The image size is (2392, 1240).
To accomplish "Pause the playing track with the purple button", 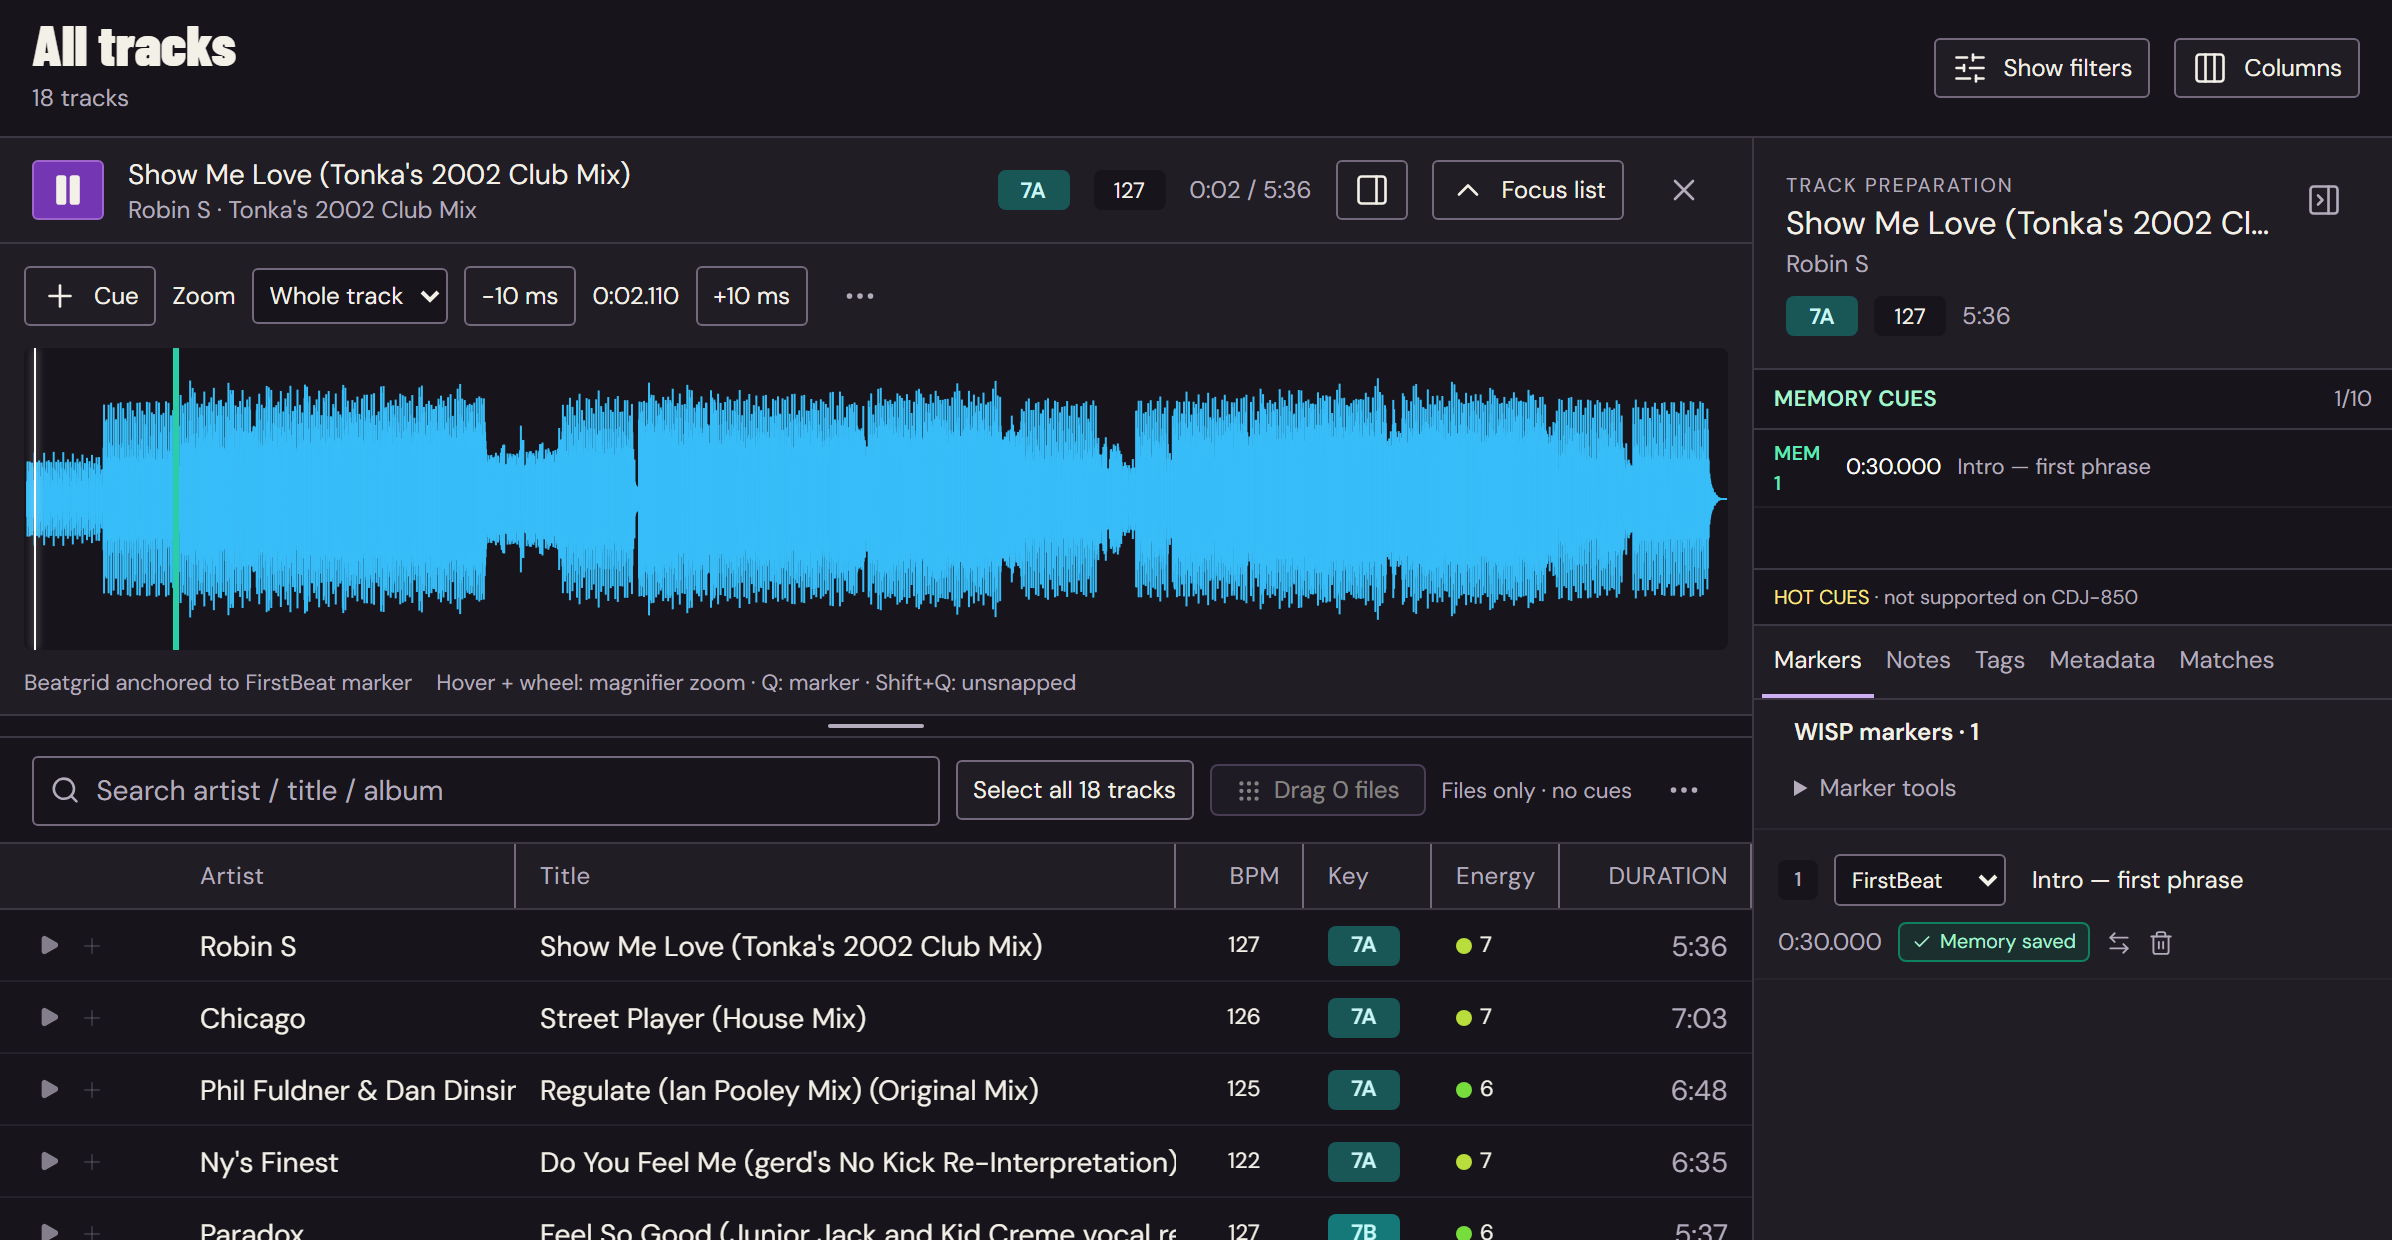I will [x=68, y=190].
